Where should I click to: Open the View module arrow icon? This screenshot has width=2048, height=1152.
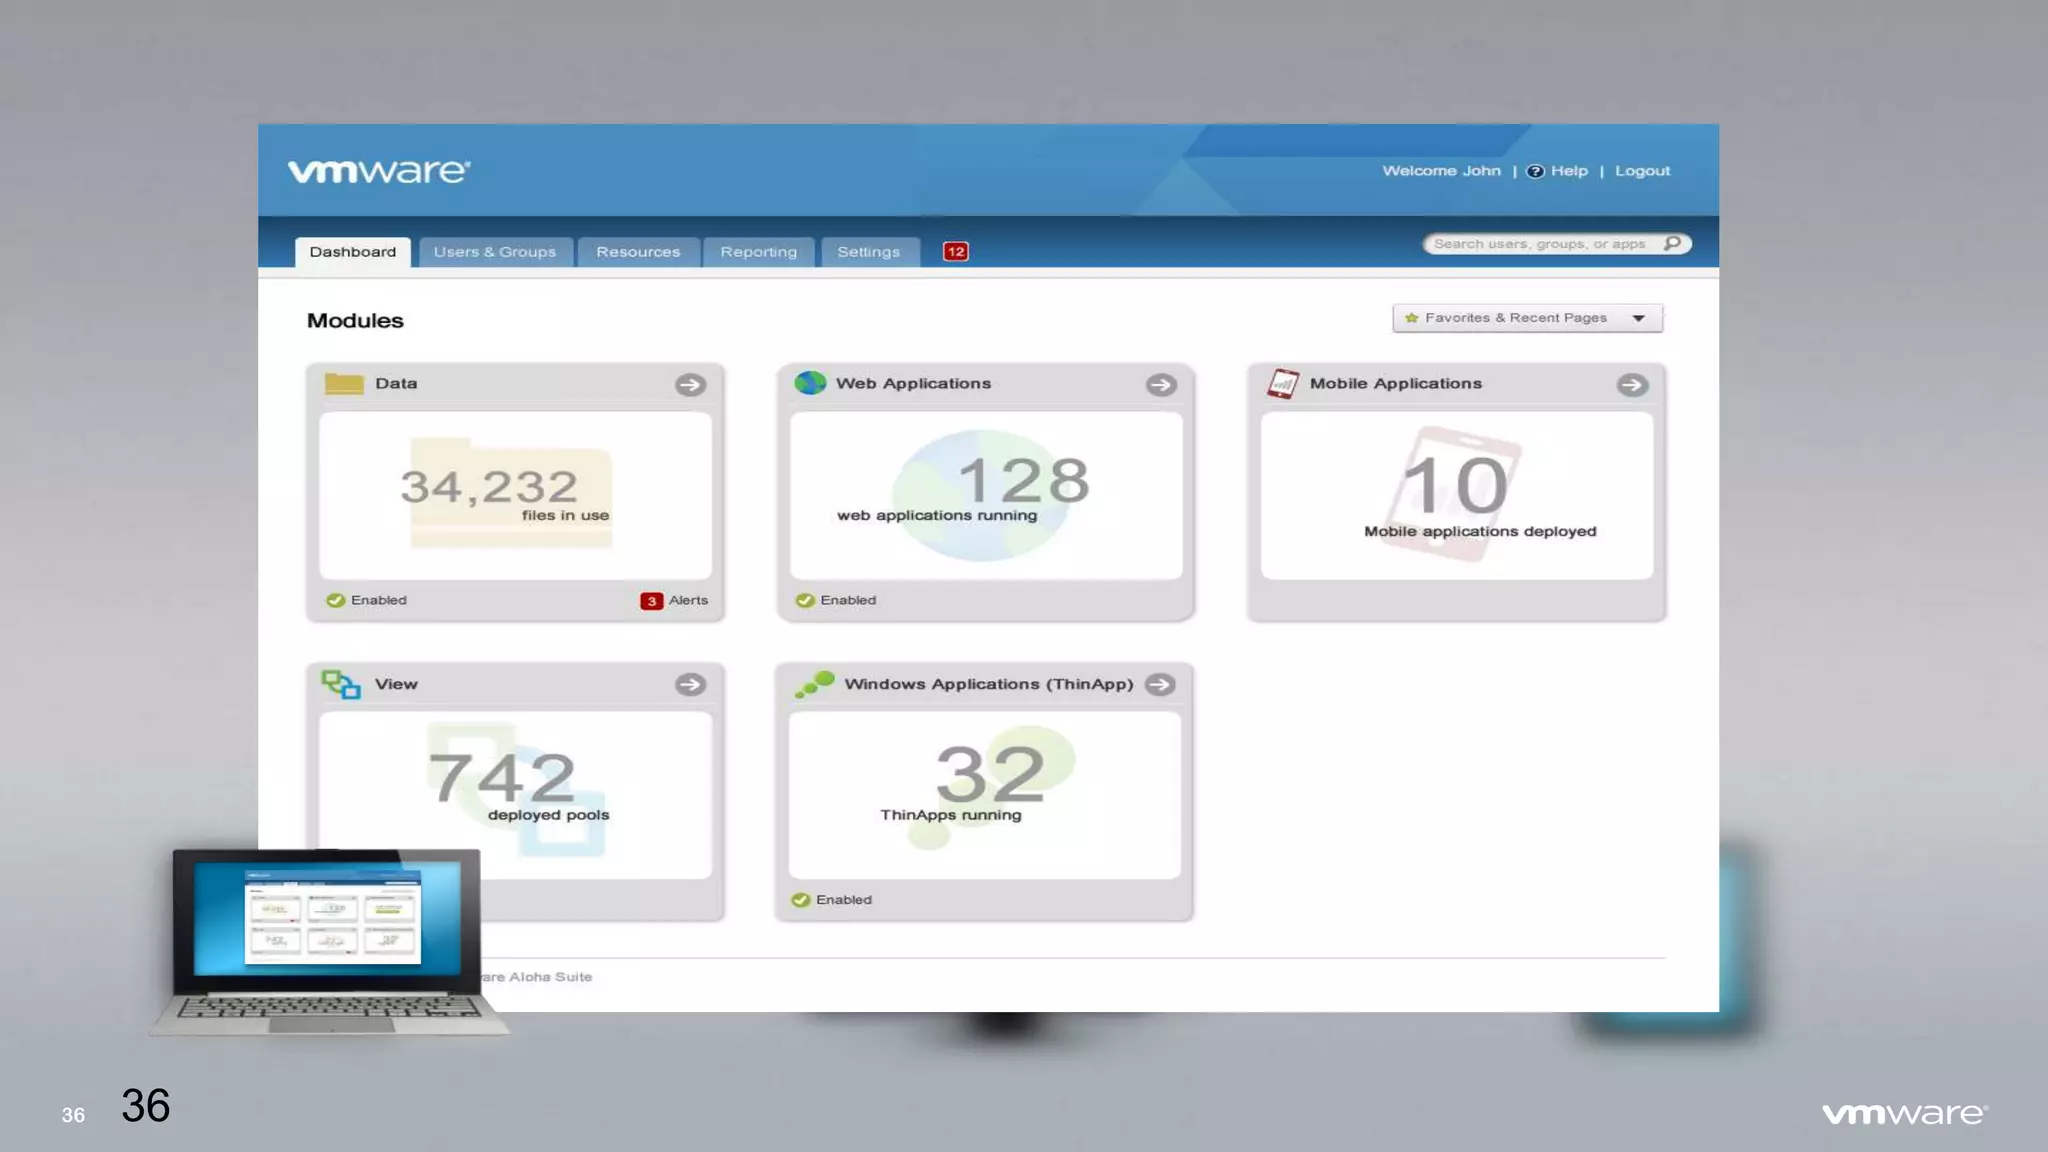click(690, 685)
